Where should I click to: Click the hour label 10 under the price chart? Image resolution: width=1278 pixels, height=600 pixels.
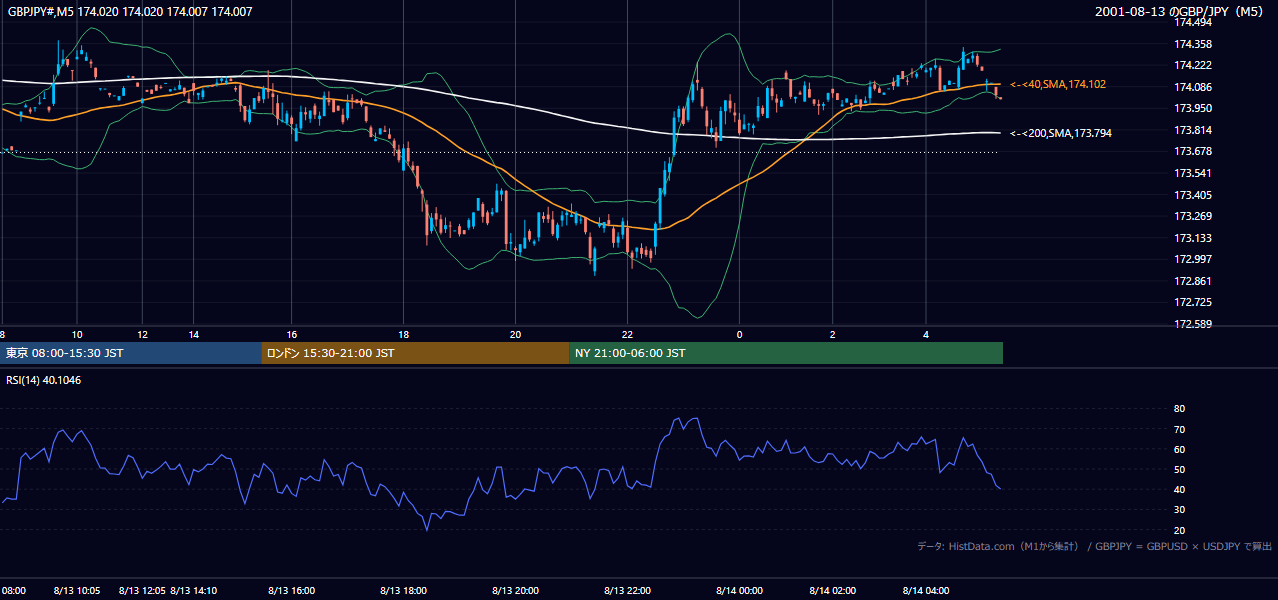pyautogui.click(x=77, y=334)
